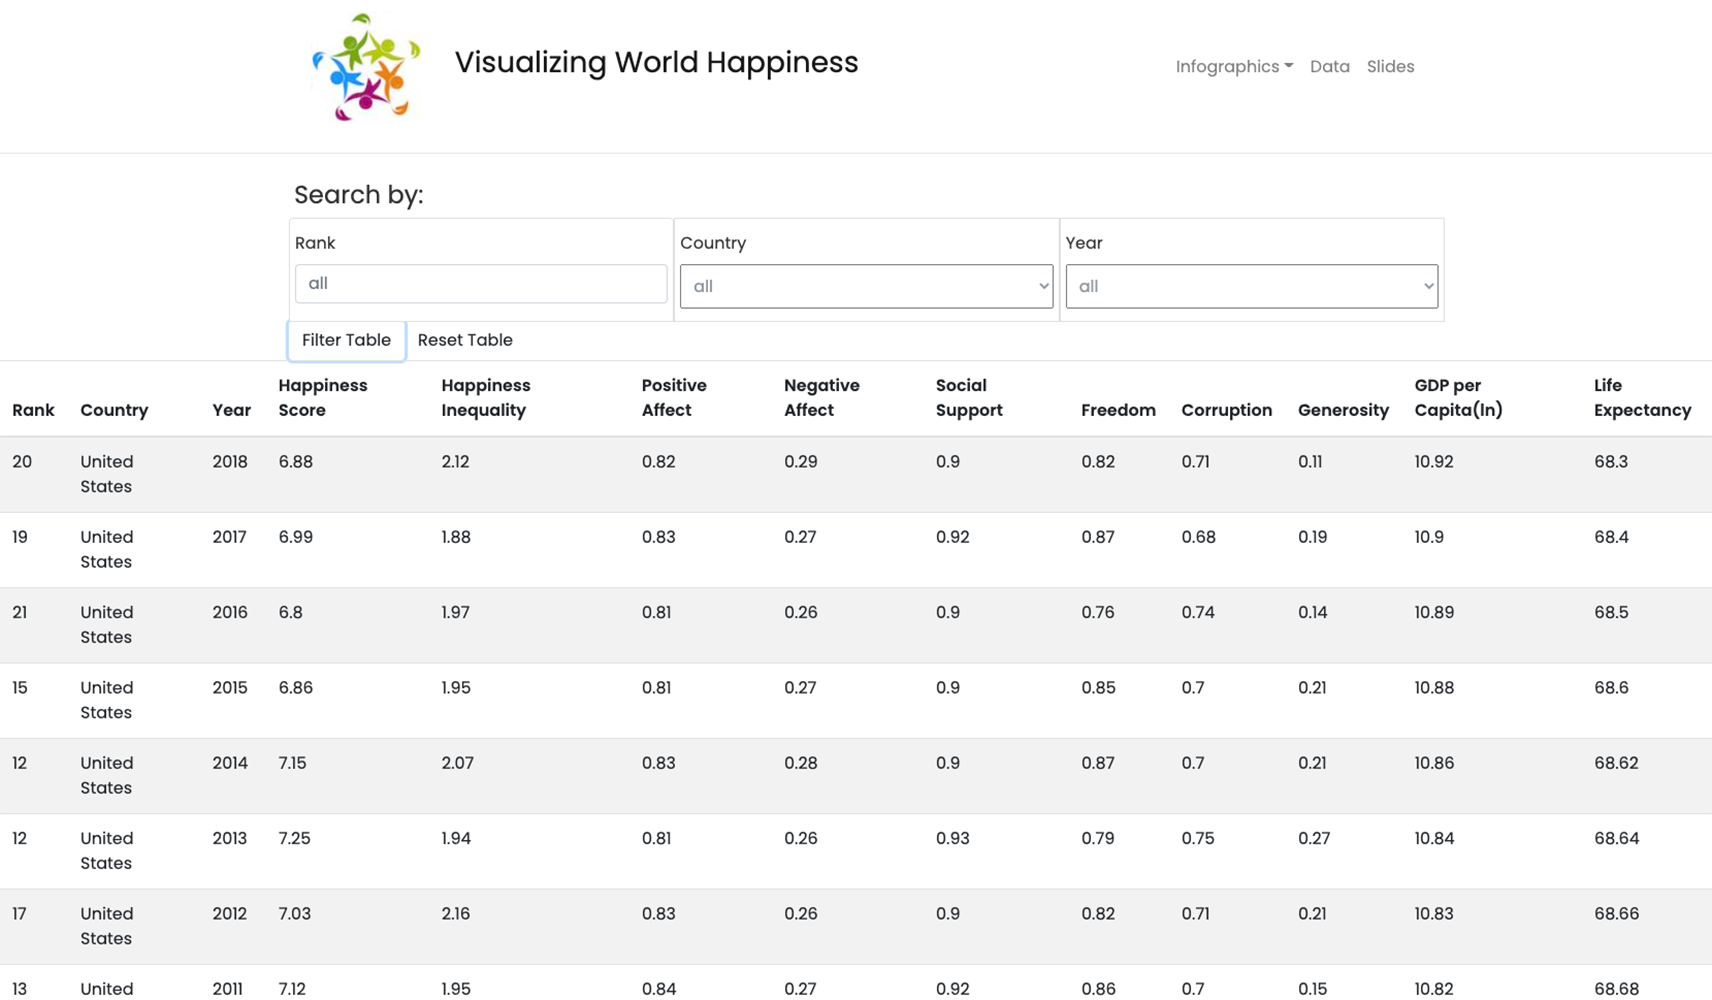Screen dimensions: 1712x1000
Task: Click the Freedom column header
Action: click(1118, 410)
